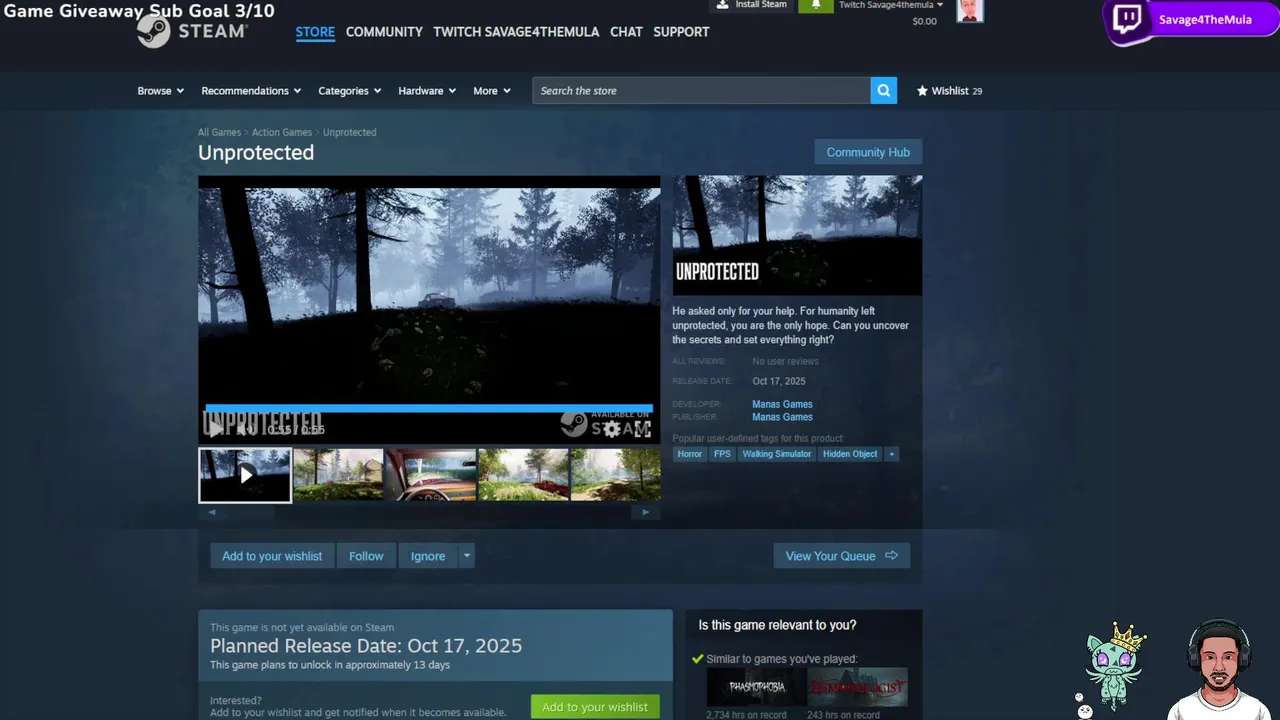Click Add to your wishlist under the trailer
1280x720 pixels.
(272, 556)
